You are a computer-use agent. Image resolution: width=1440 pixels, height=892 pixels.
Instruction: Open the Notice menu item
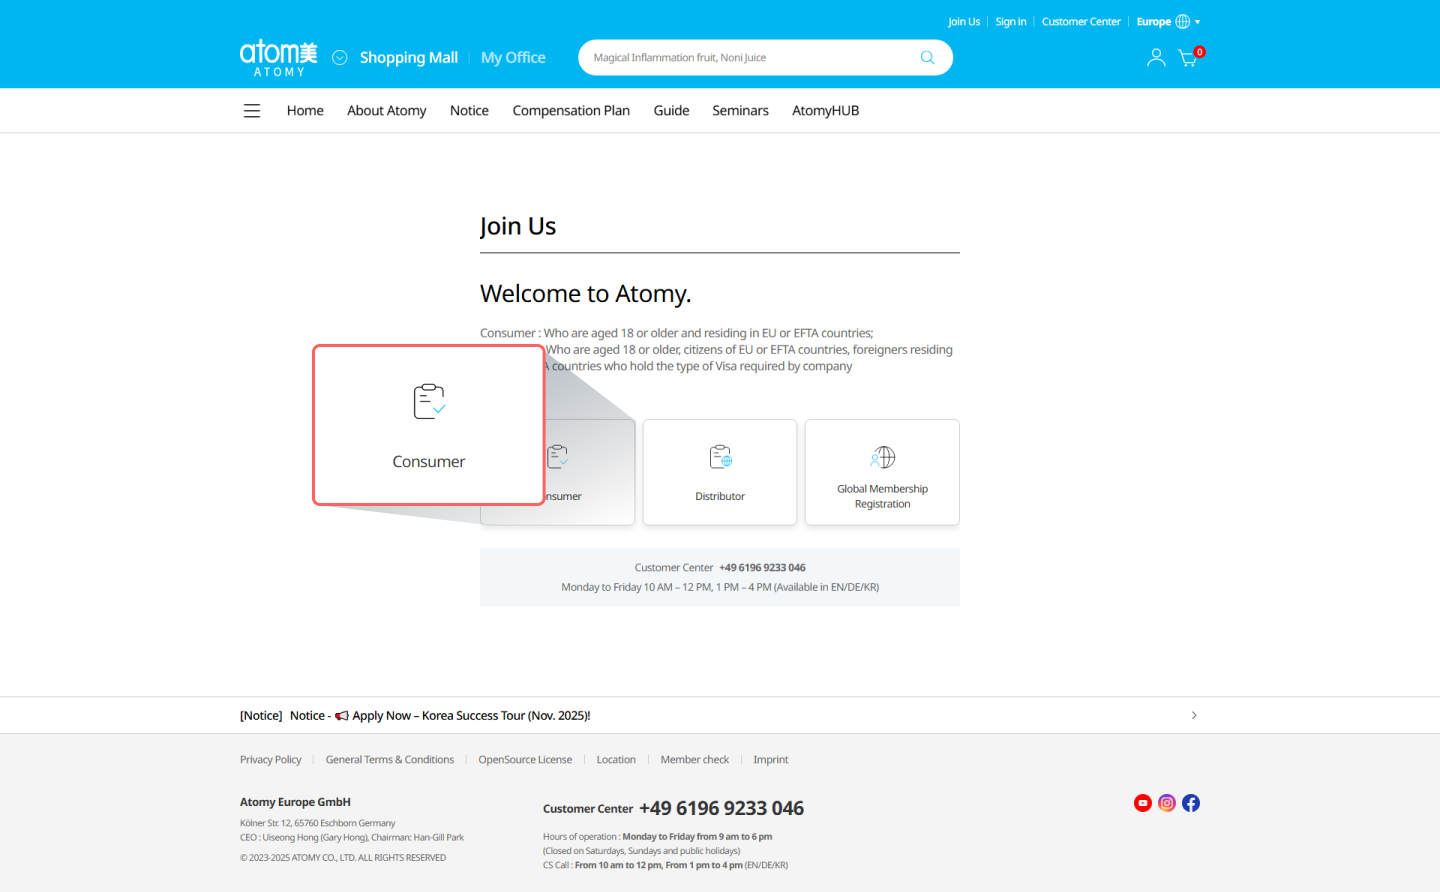click(x=469, y=111)
